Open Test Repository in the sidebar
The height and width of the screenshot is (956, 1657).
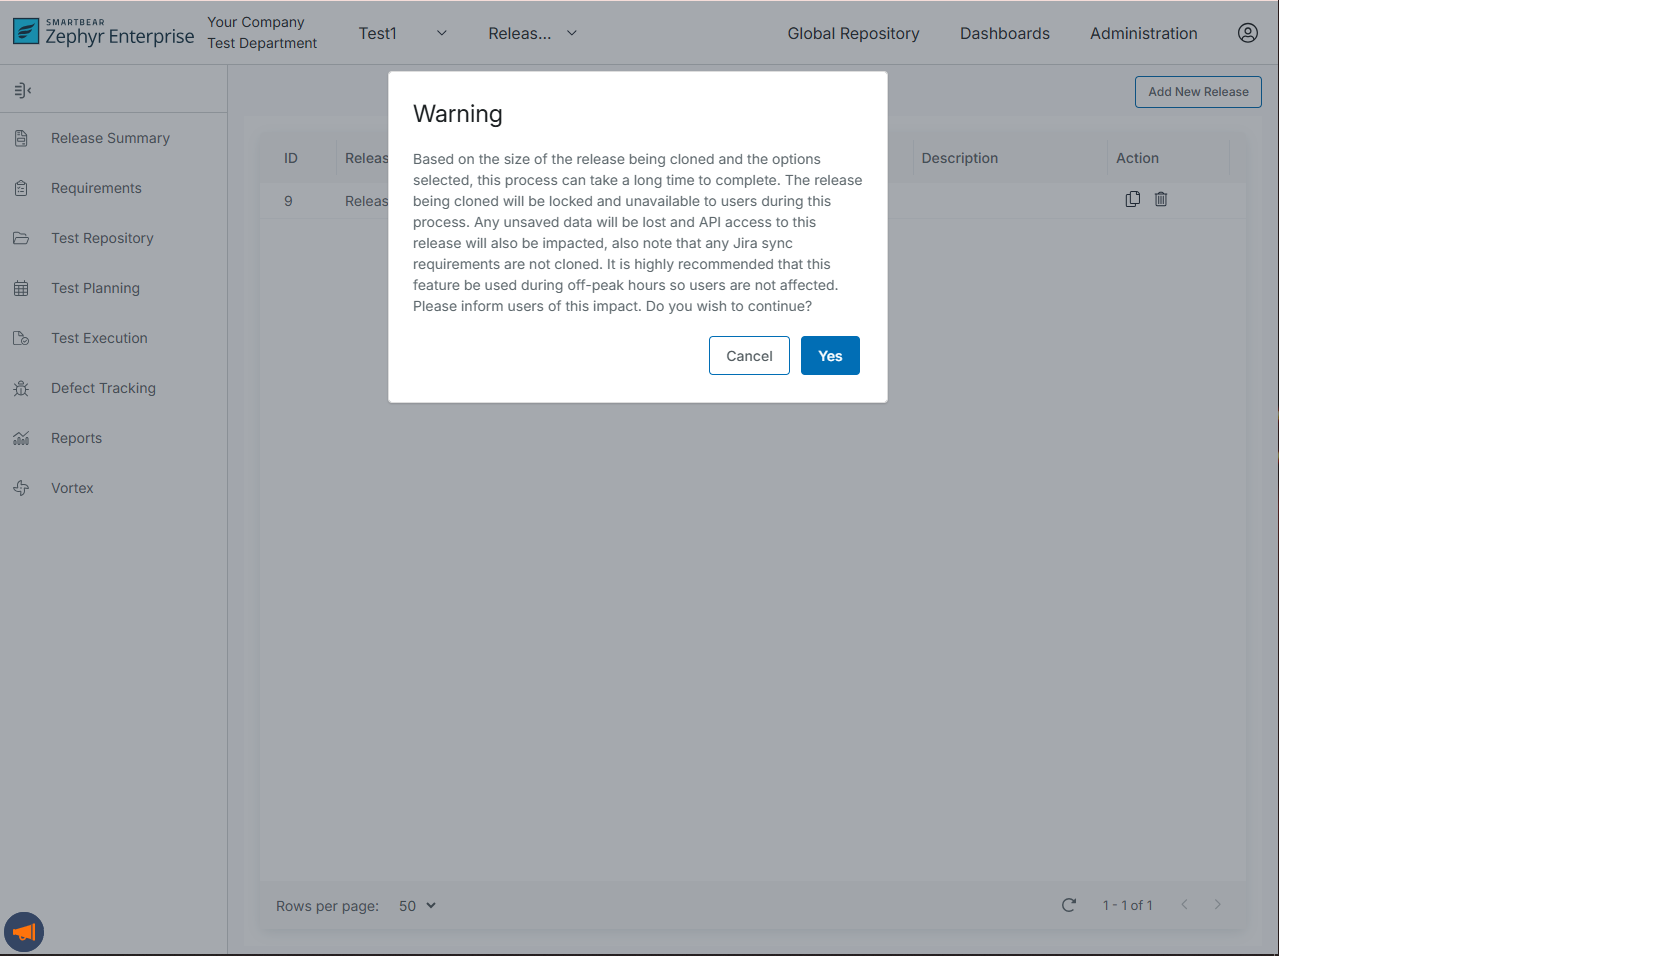click(102, 238)
